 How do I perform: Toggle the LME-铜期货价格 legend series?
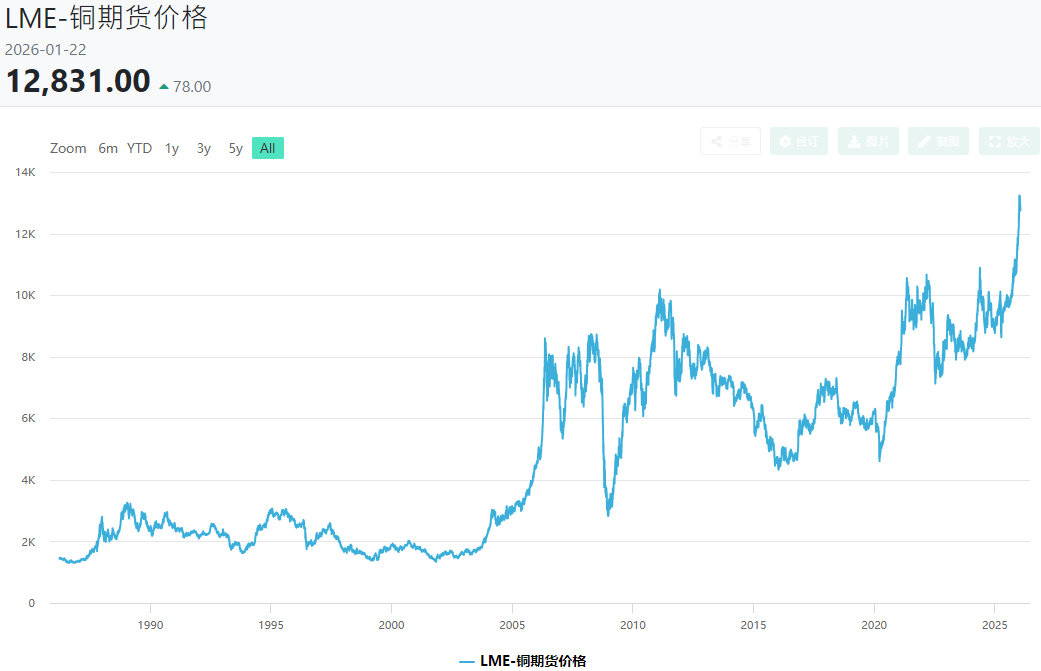pos(523,660)
